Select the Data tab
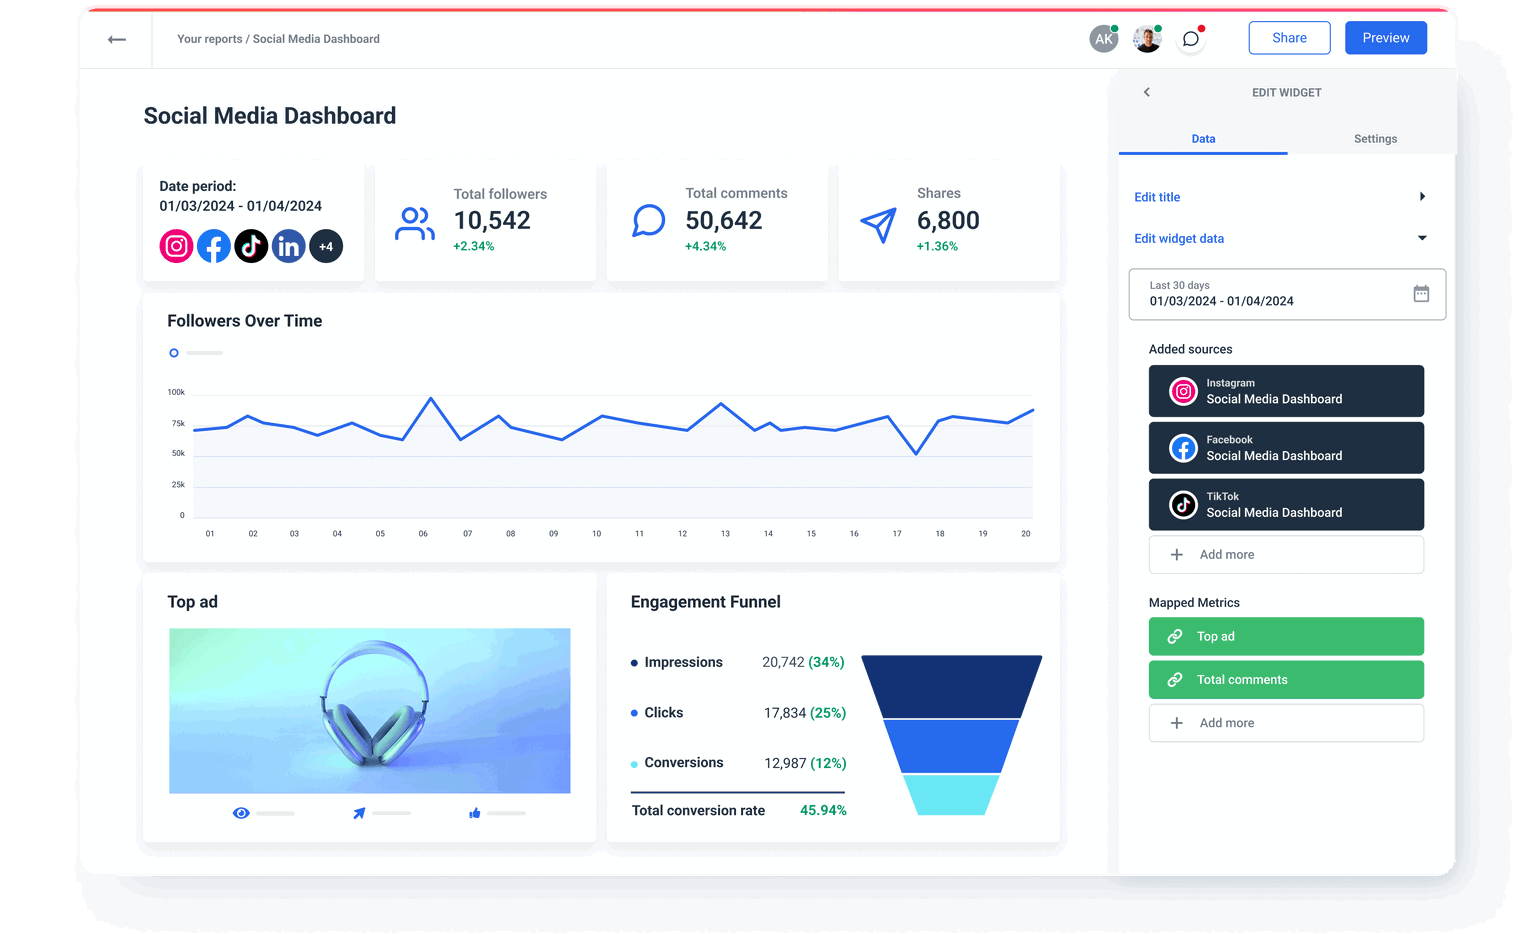1536x934 pixels. click(1203, 138)
